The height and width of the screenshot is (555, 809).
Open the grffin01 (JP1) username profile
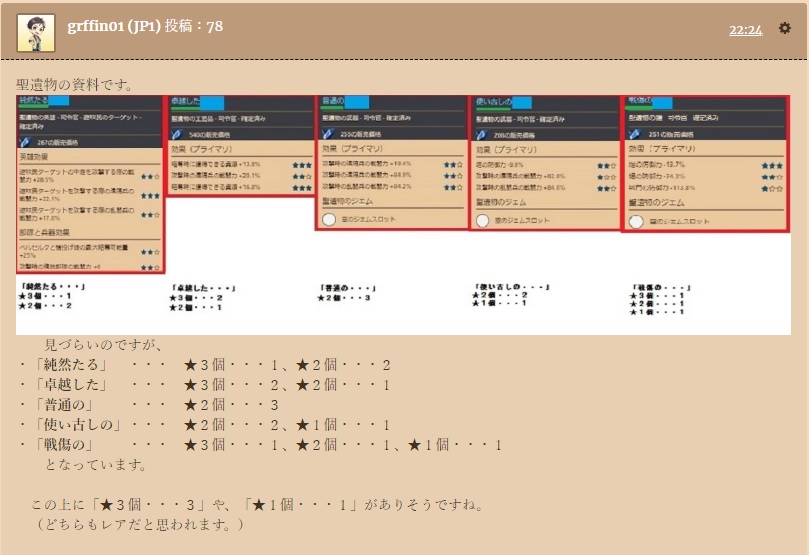tap(114, 26)
